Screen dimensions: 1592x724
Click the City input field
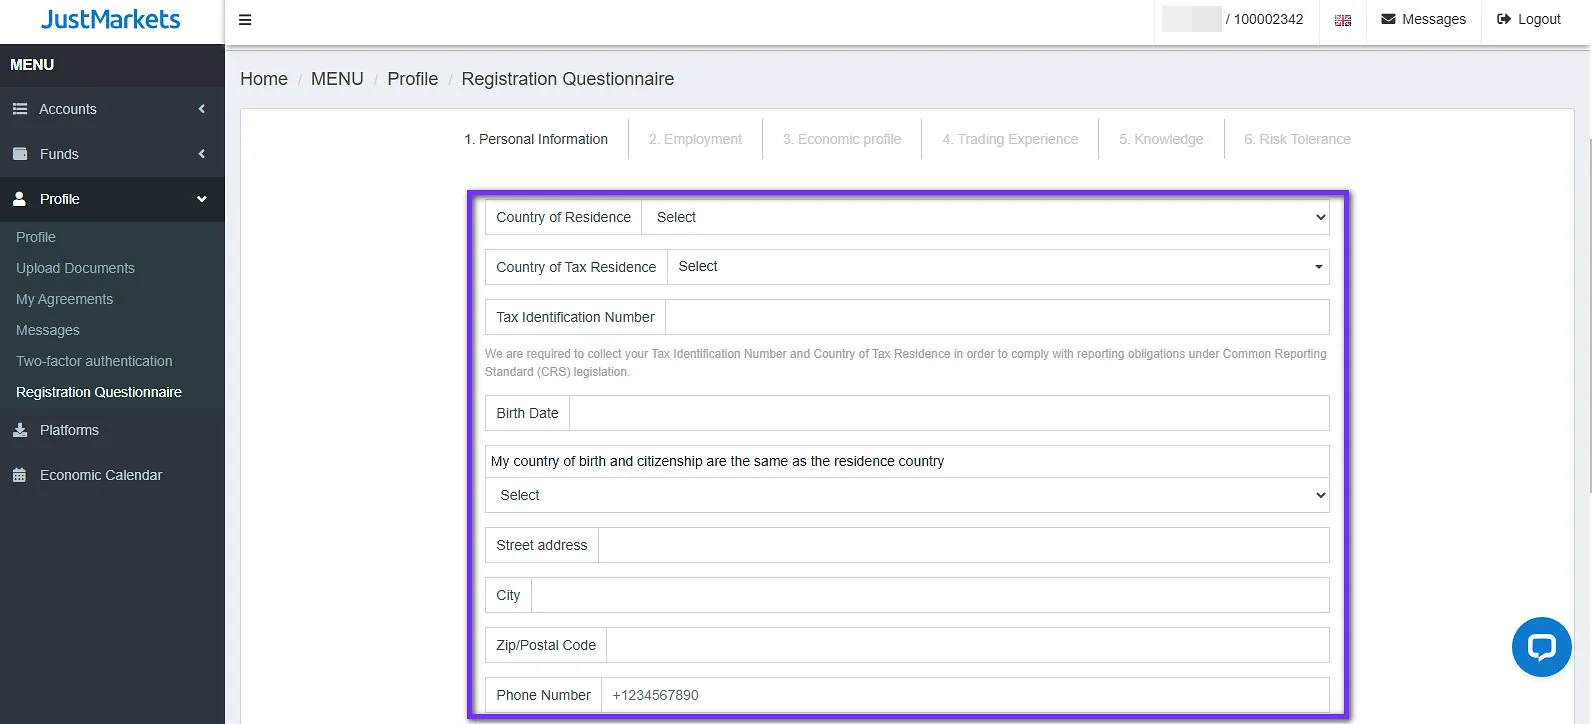(930, 595)
